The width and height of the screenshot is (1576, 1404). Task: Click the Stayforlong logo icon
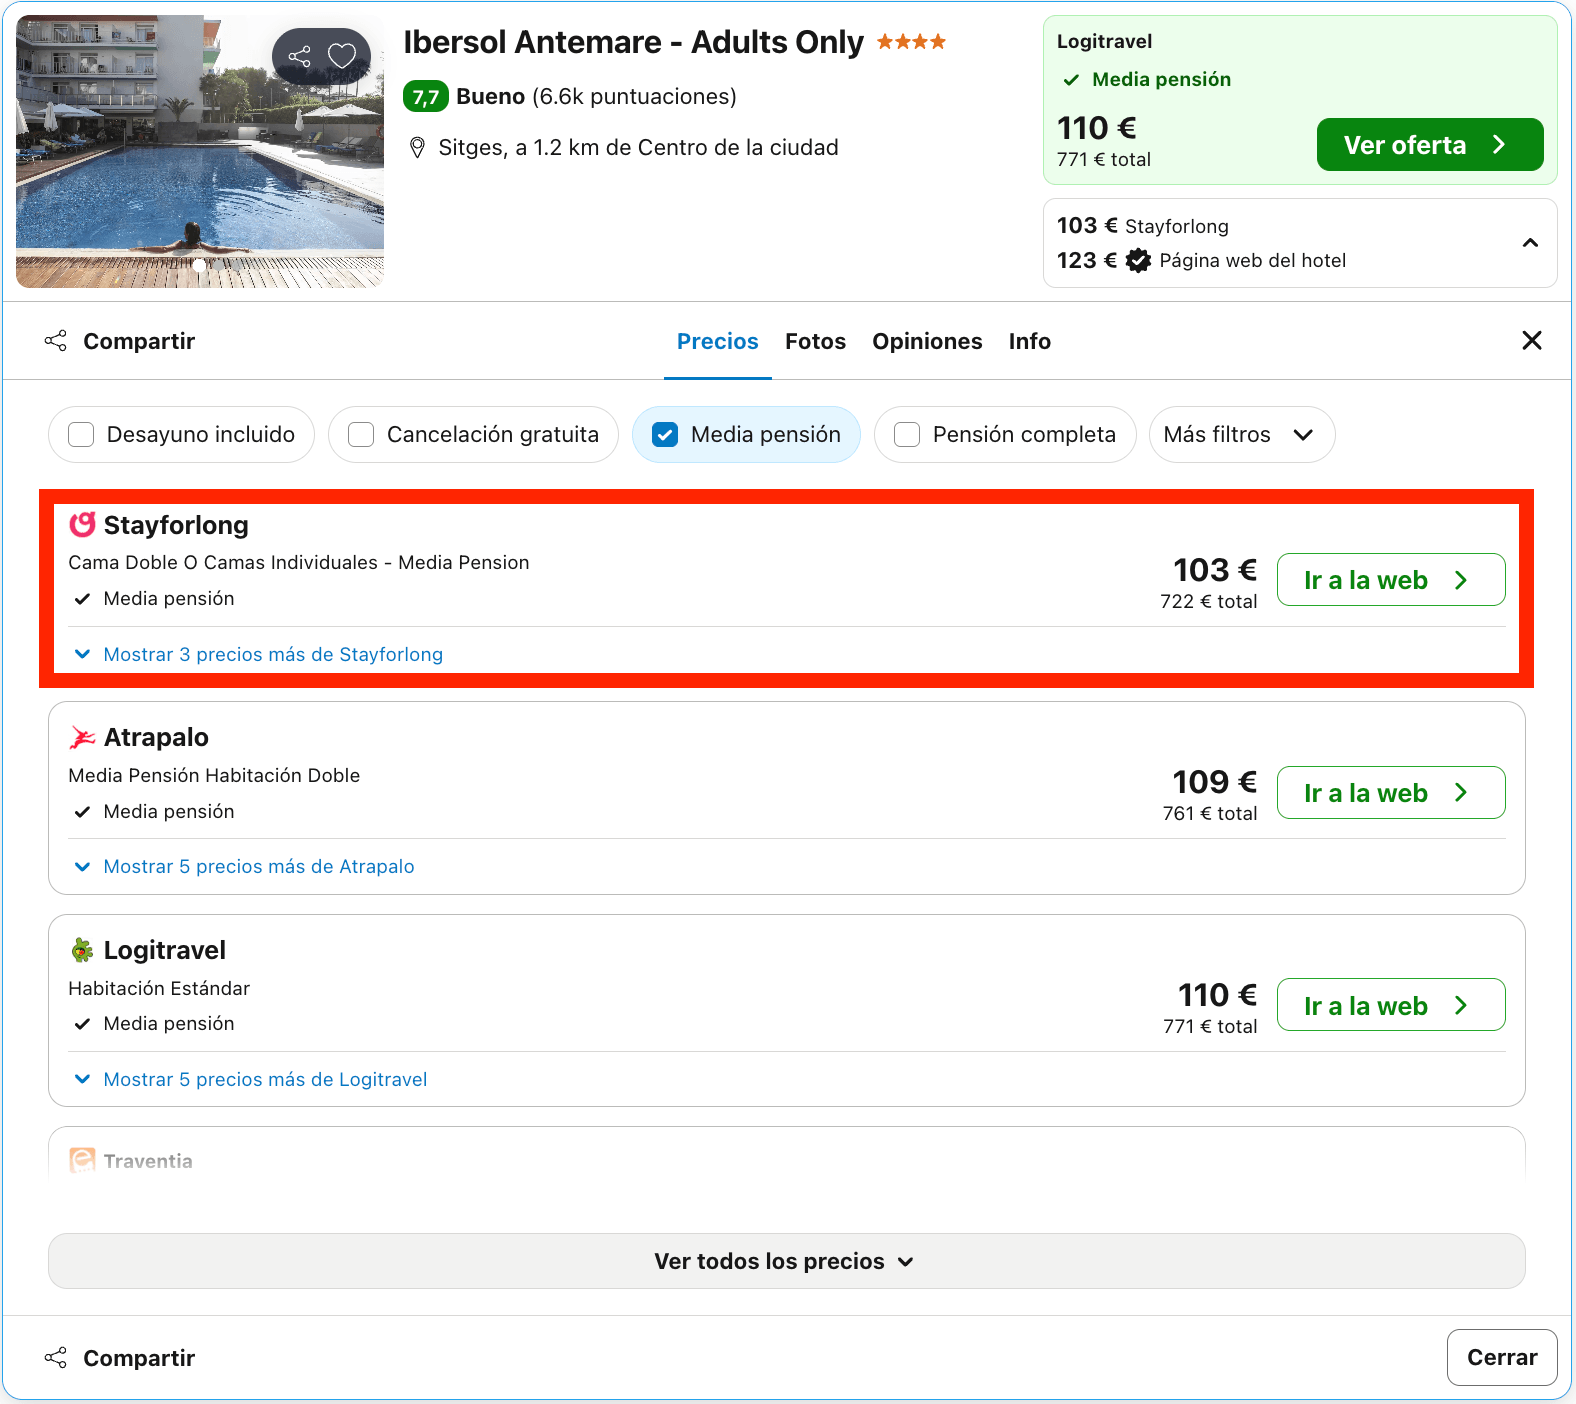point(82,525)
